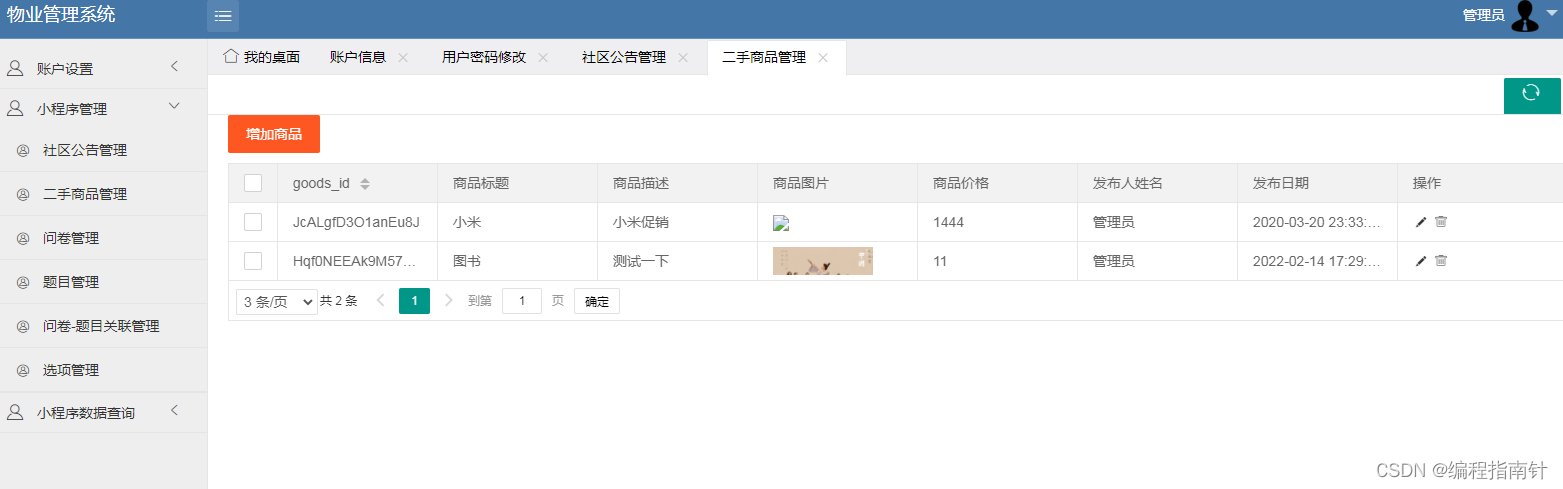Open the admin dropdown arrow at top right

click(x=1552, y=12)
